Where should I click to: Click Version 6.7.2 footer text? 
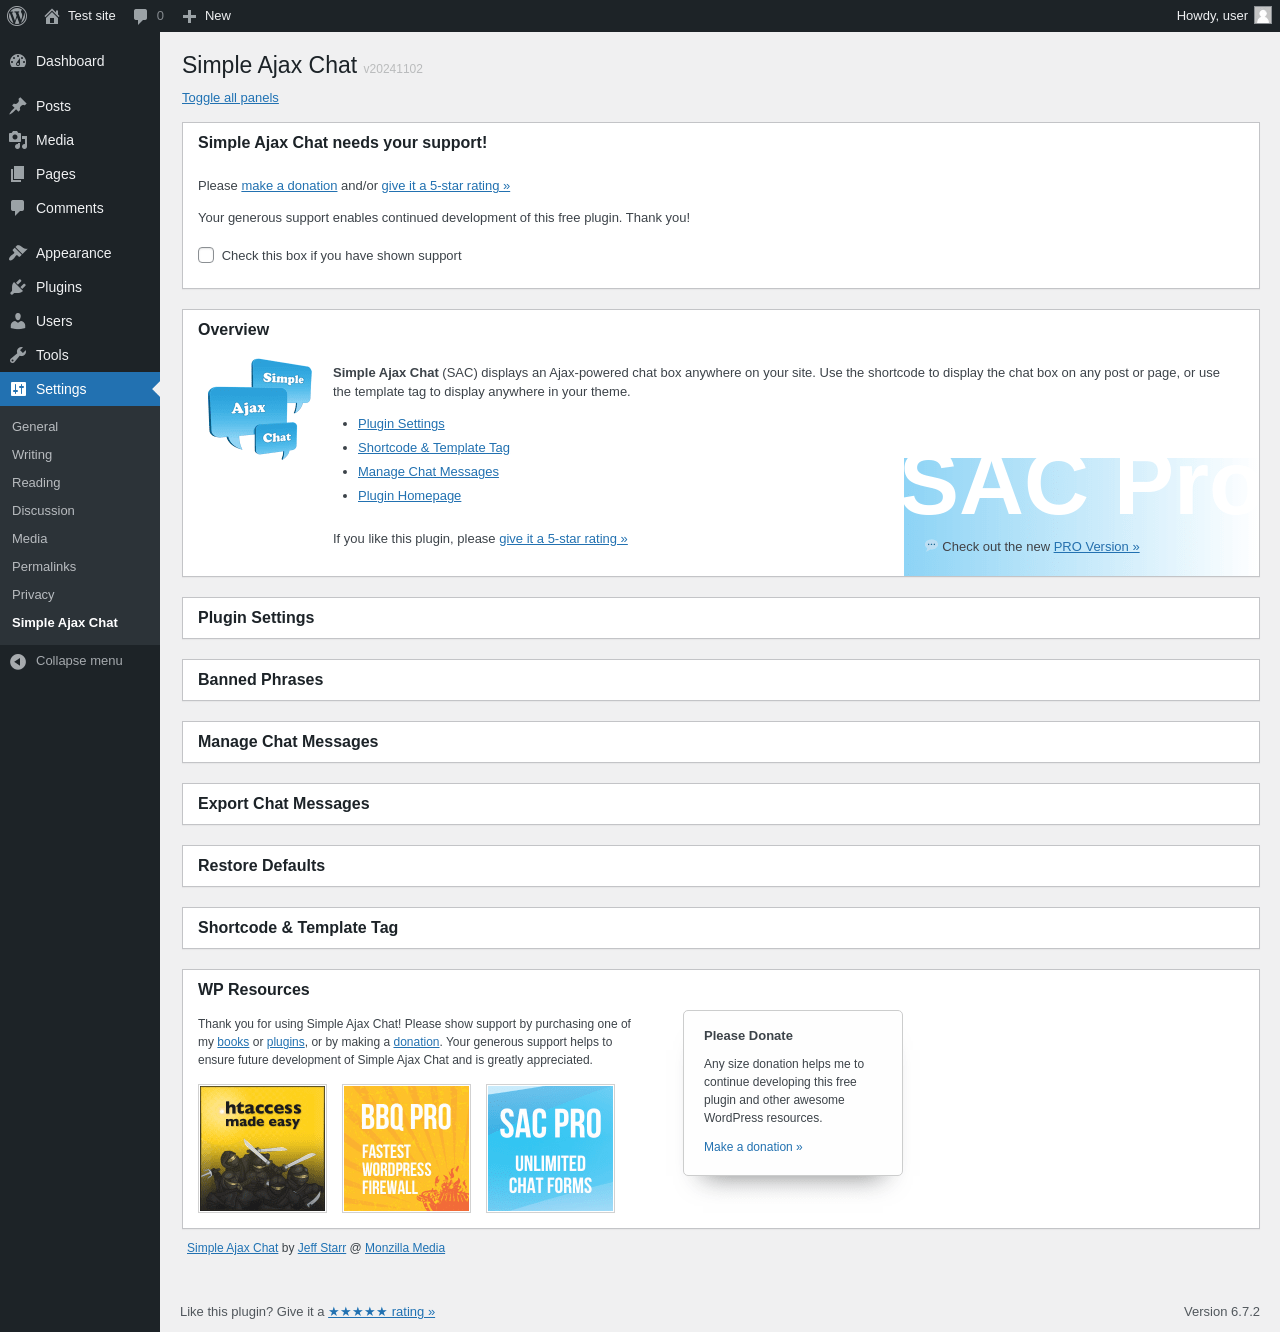[x=1222, y=1312]
